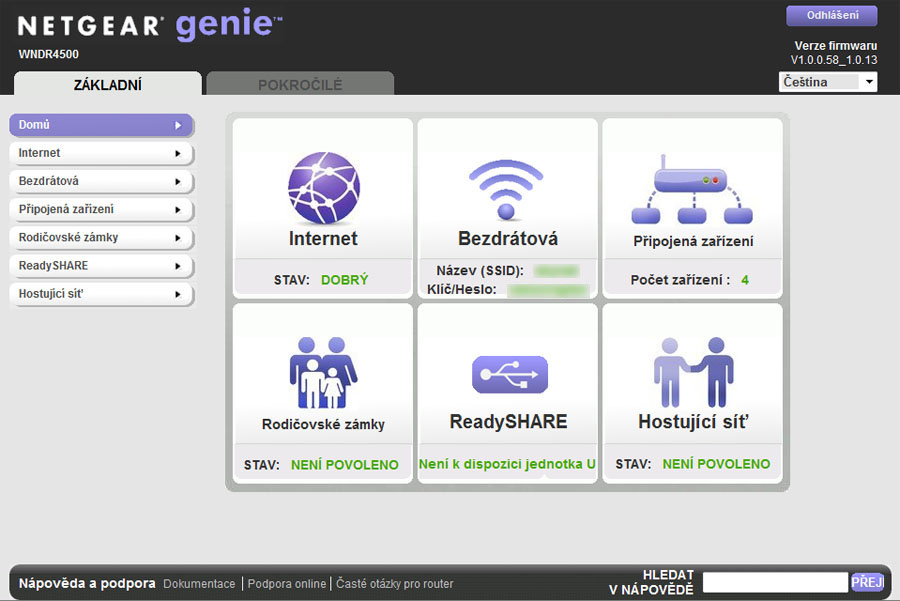
Task: Click the blurred Klíč/Heslo password value
Action: [x=548, y=290]
